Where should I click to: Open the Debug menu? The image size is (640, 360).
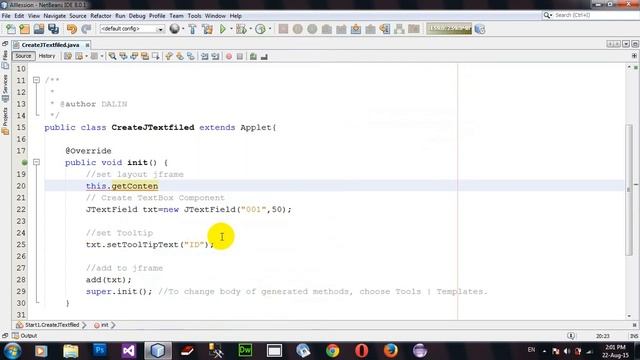[137, 16]
